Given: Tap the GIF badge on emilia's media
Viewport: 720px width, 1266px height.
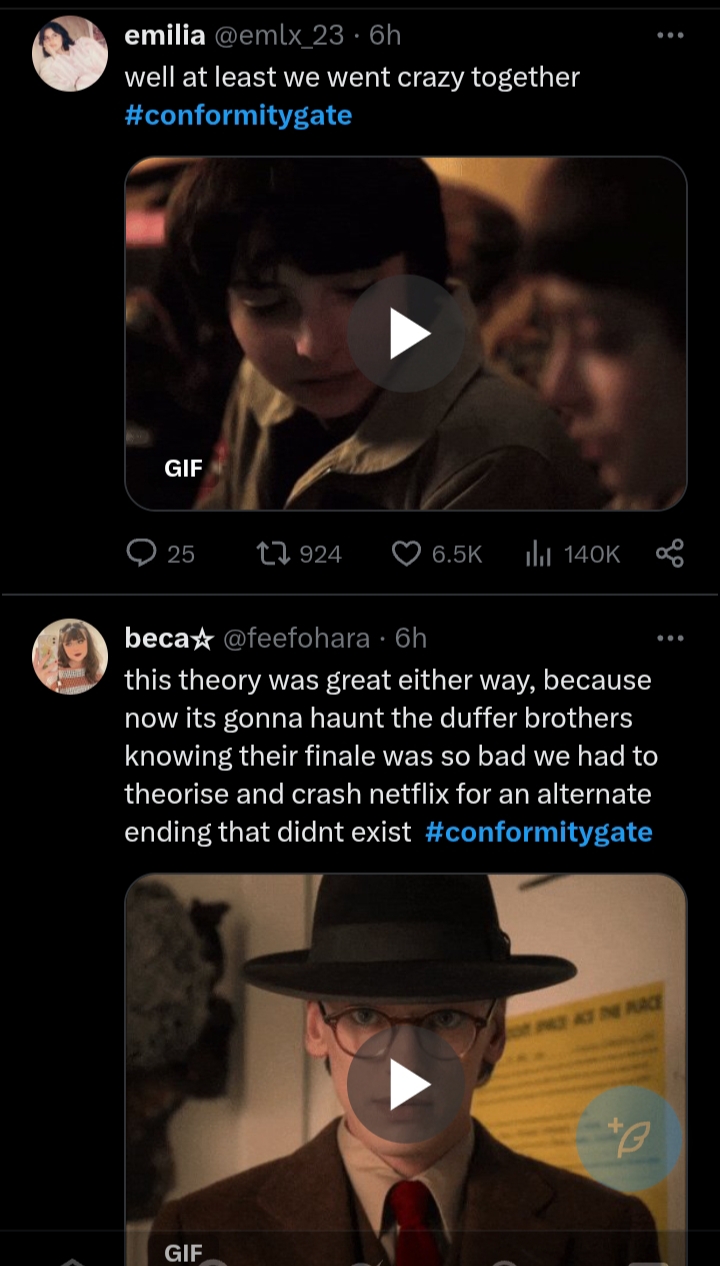Looking at the screenshot, I should point(183,467).
